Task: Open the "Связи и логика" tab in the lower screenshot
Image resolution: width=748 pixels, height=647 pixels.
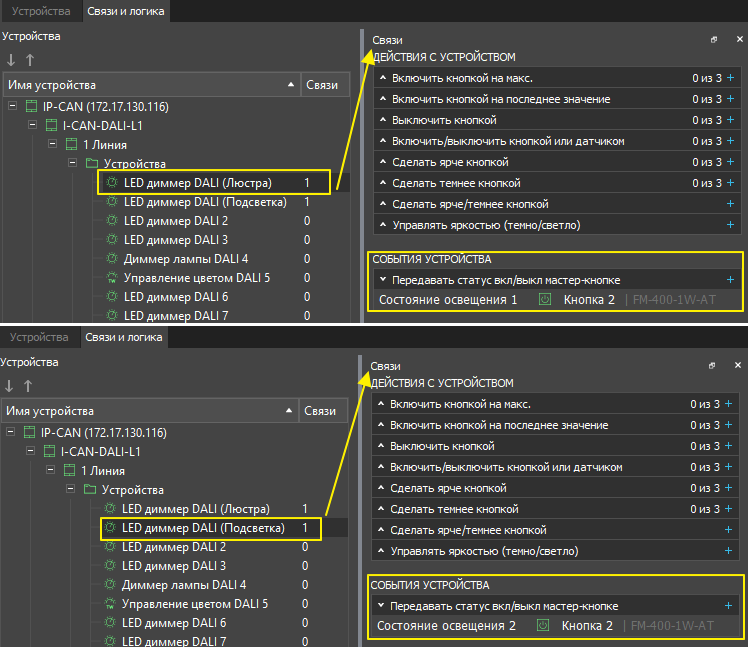Action: coord(125,338)
